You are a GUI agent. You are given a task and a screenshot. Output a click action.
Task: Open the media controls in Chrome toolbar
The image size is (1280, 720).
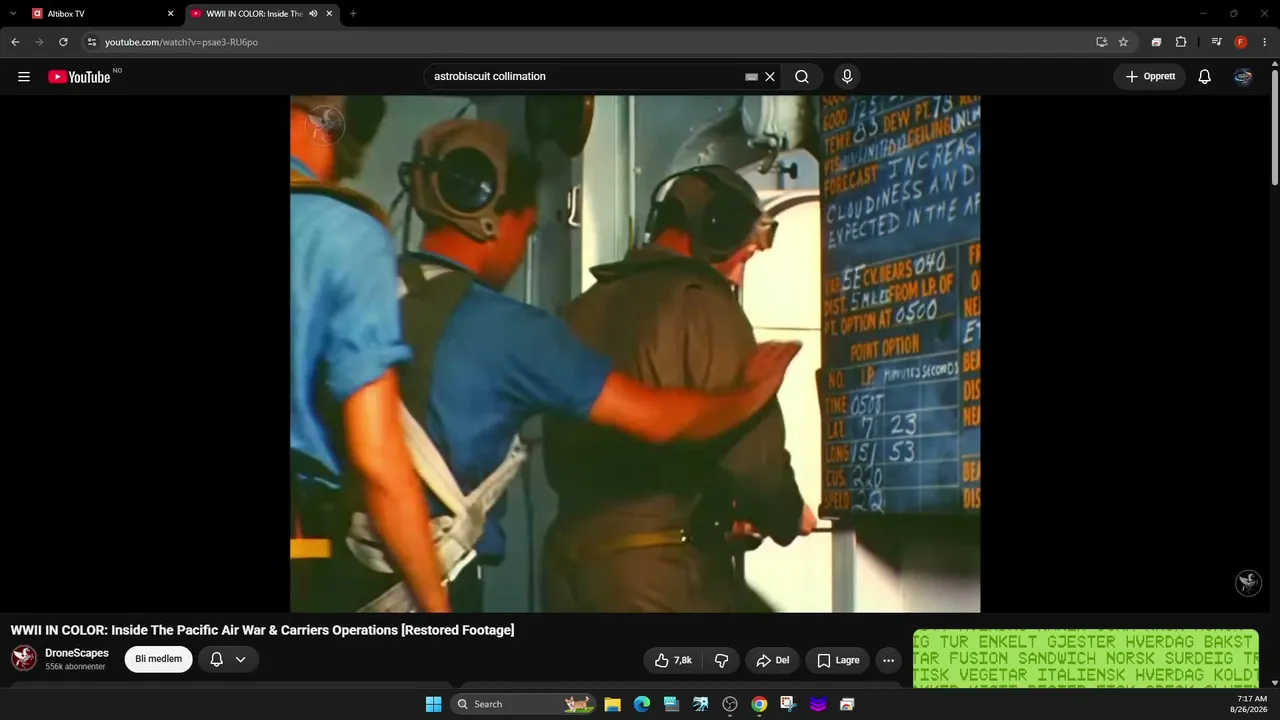[x=1216, y=42]
